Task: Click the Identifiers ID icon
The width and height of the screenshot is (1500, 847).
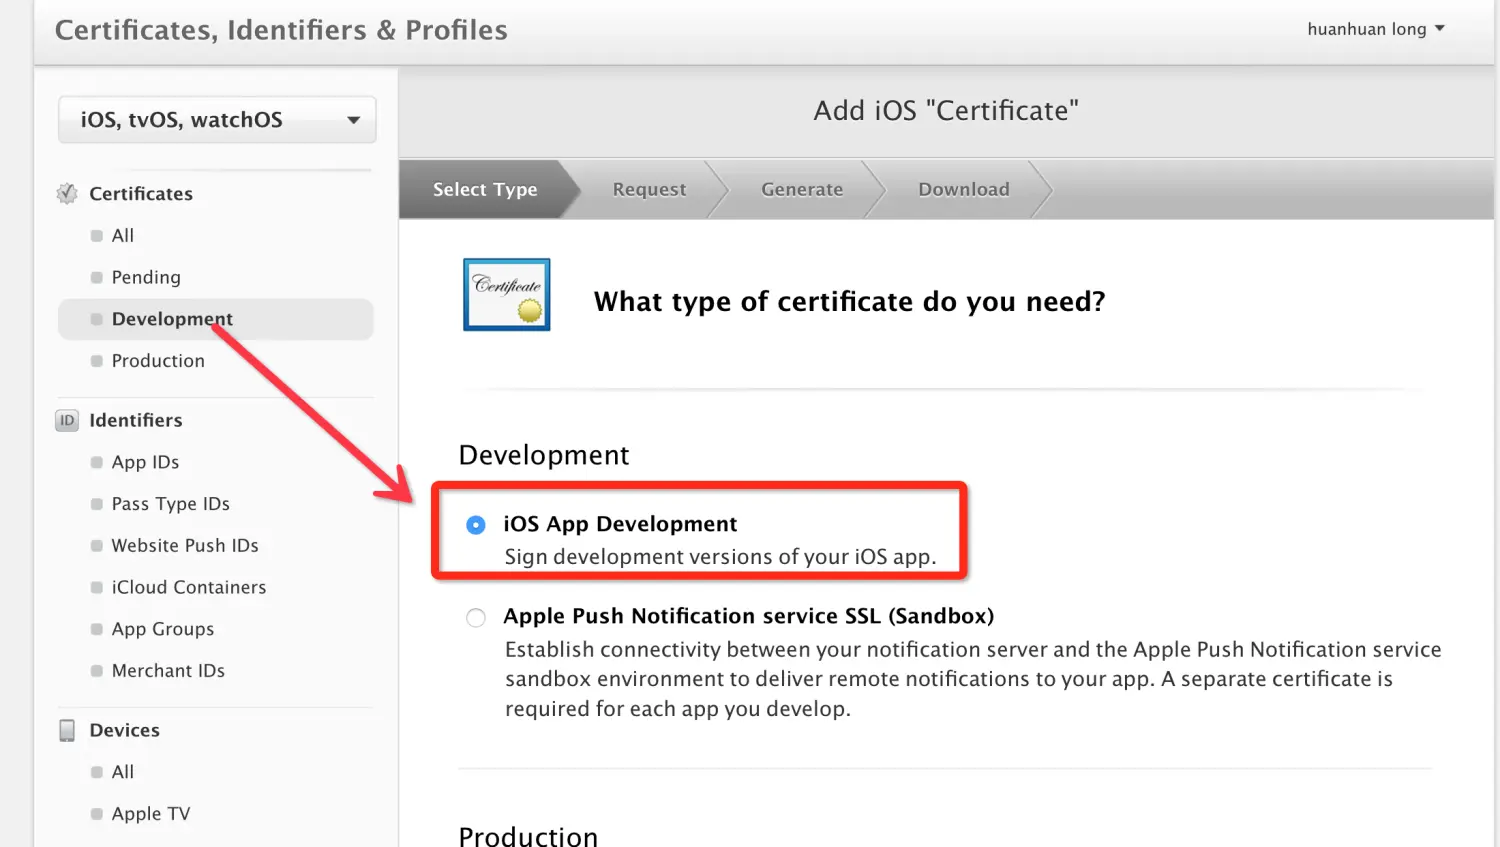Action: [x=67, y=421]
